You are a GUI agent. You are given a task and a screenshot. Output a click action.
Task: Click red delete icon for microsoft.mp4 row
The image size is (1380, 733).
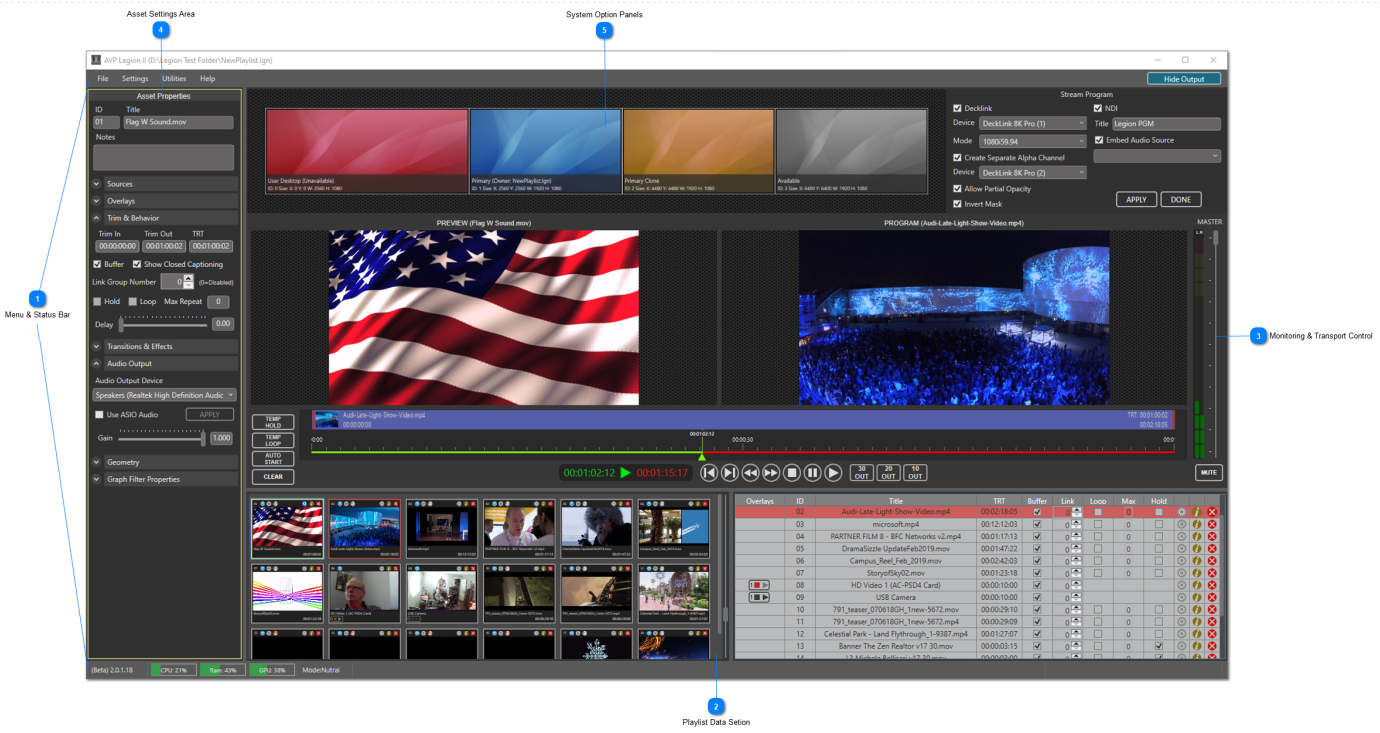[1212, 524]
